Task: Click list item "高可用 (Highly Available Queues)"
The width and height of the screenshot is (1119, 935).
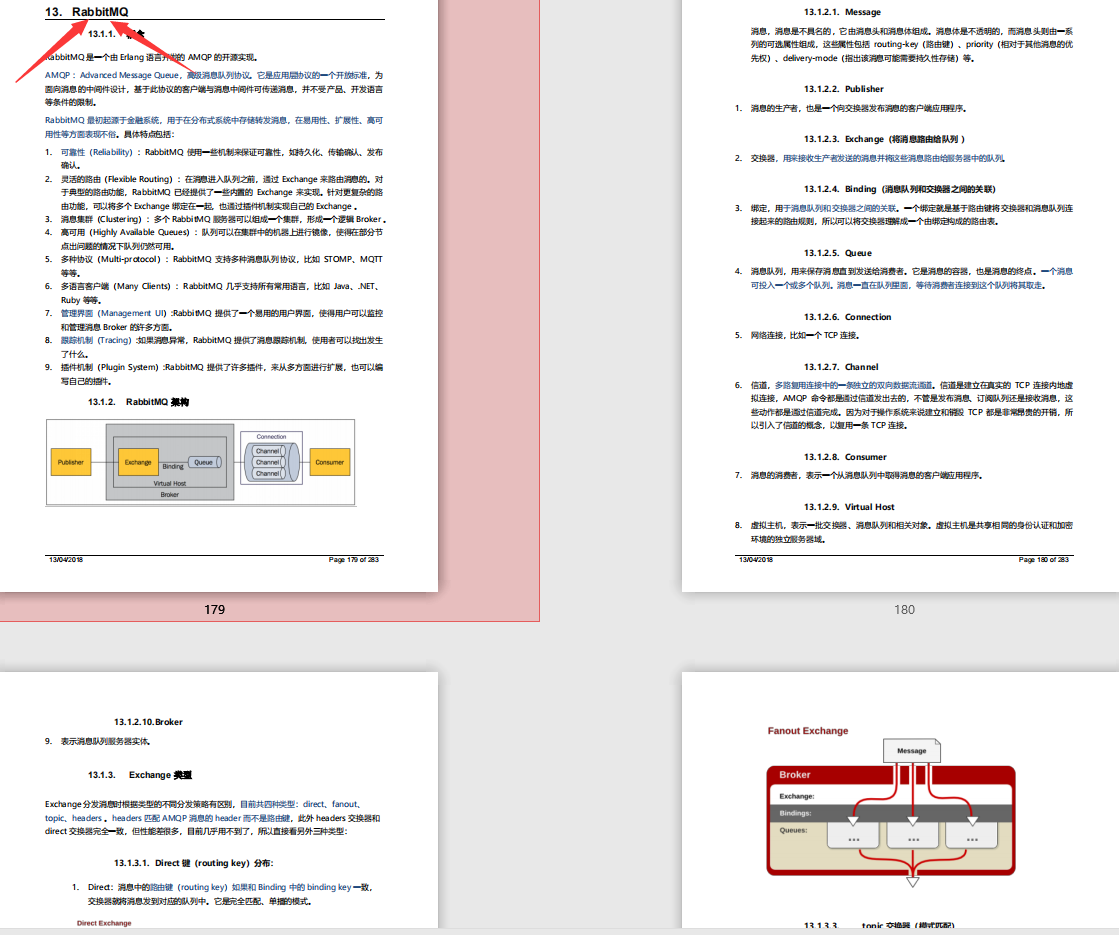Action: [125, 232]
